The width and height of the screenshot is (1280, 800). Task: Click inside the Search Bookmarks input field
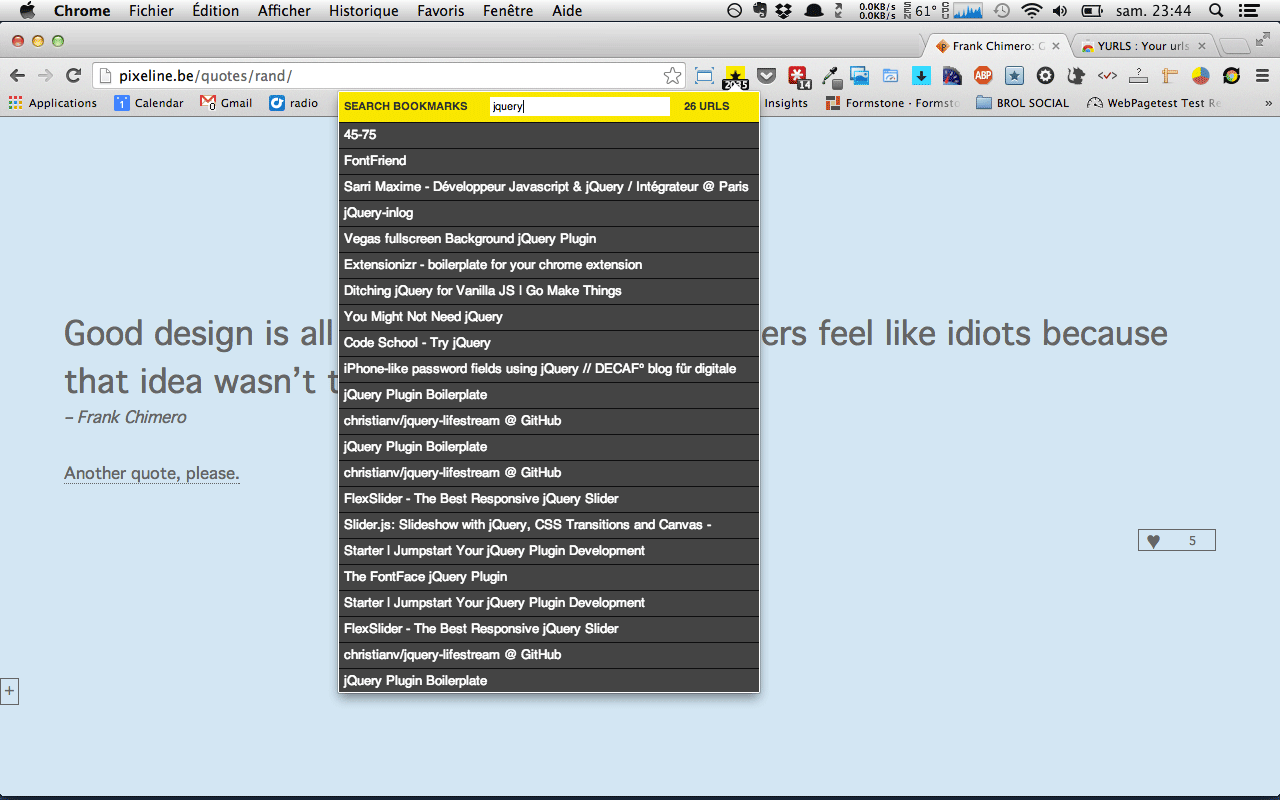click(580, 106)
